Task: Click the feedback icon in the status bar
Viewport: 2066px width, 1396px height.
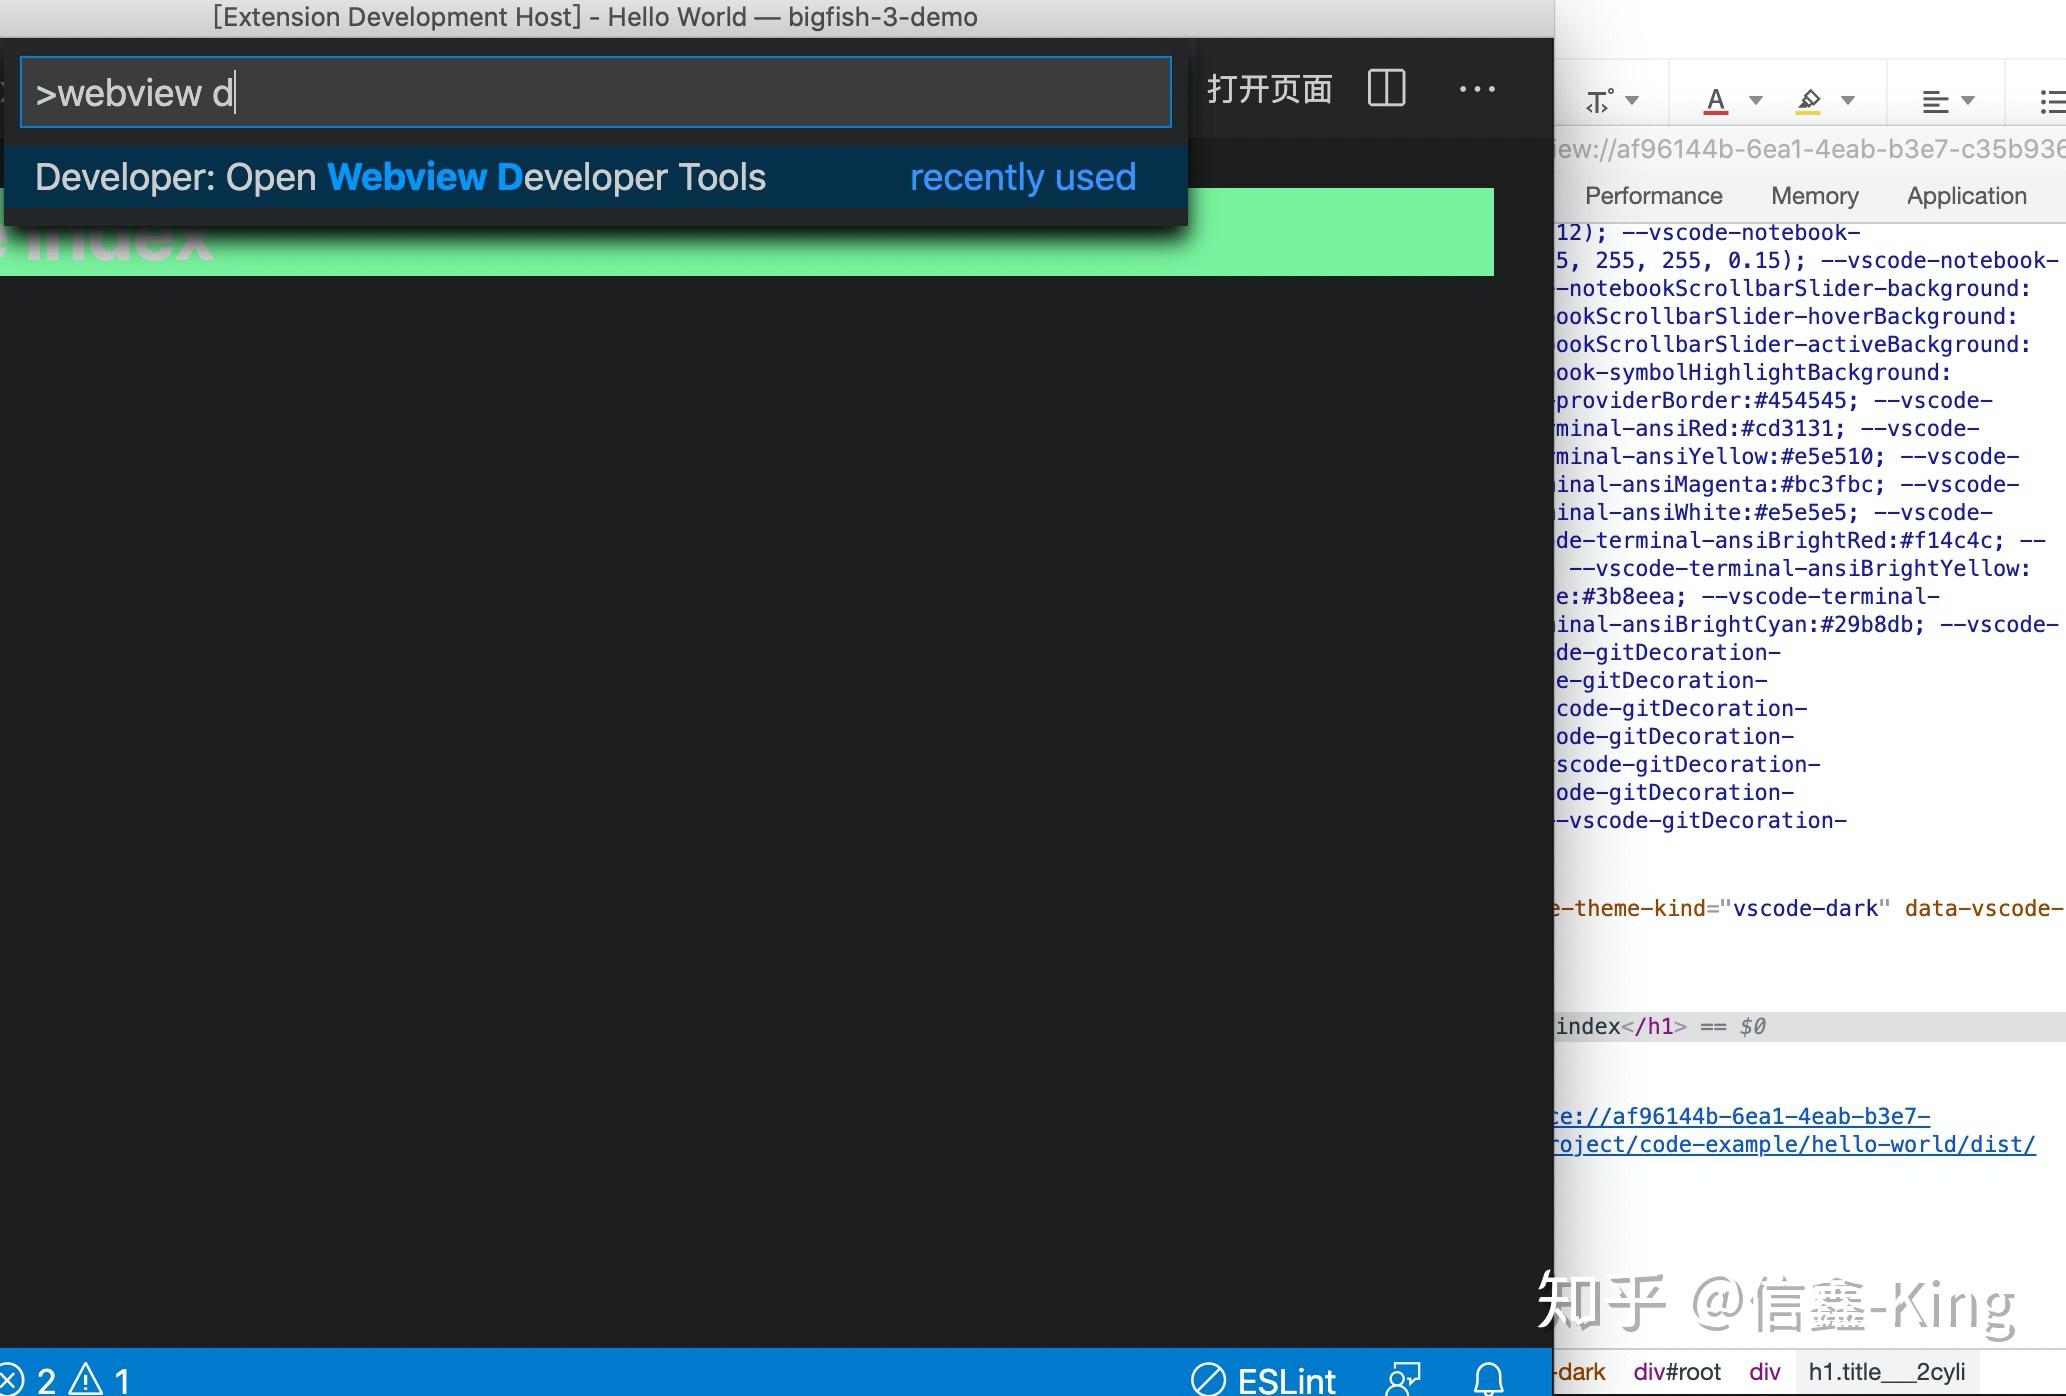Action: click(1403, 1379)
